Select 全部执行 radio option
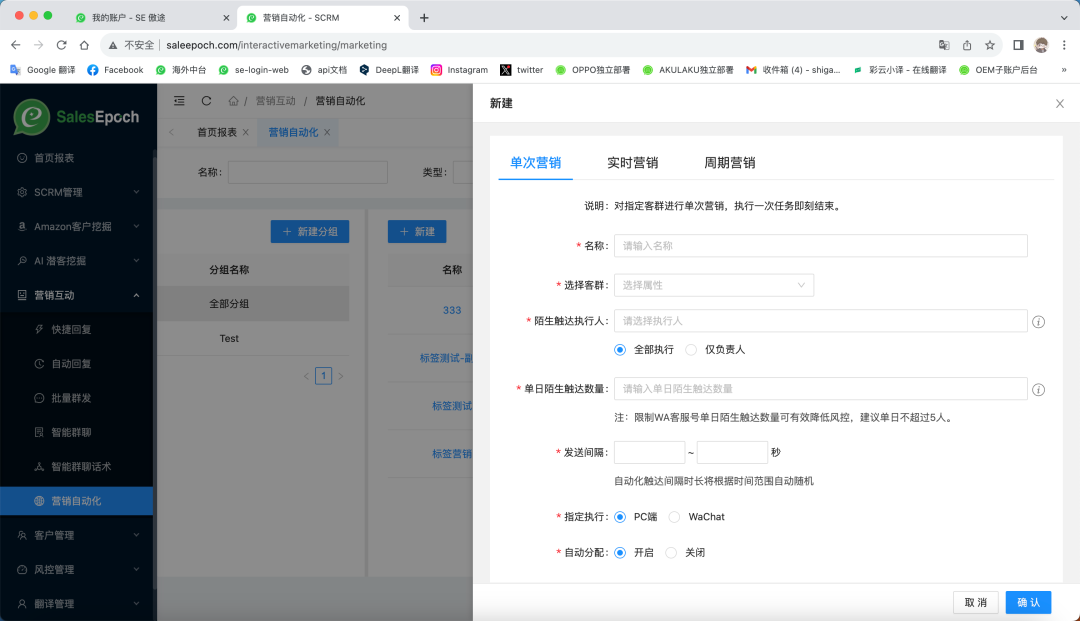This screenshot has width=1080, height=621. [x=620, y=350]
